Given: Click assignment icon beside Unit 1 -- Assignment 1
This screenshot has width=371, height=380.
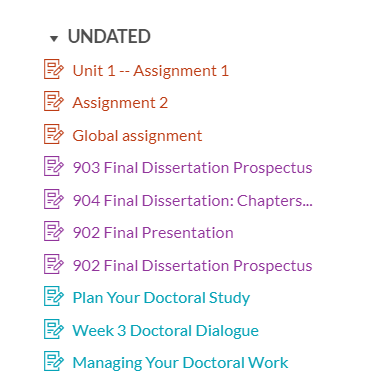Looking at the screenshot, I should click(54, 69).
